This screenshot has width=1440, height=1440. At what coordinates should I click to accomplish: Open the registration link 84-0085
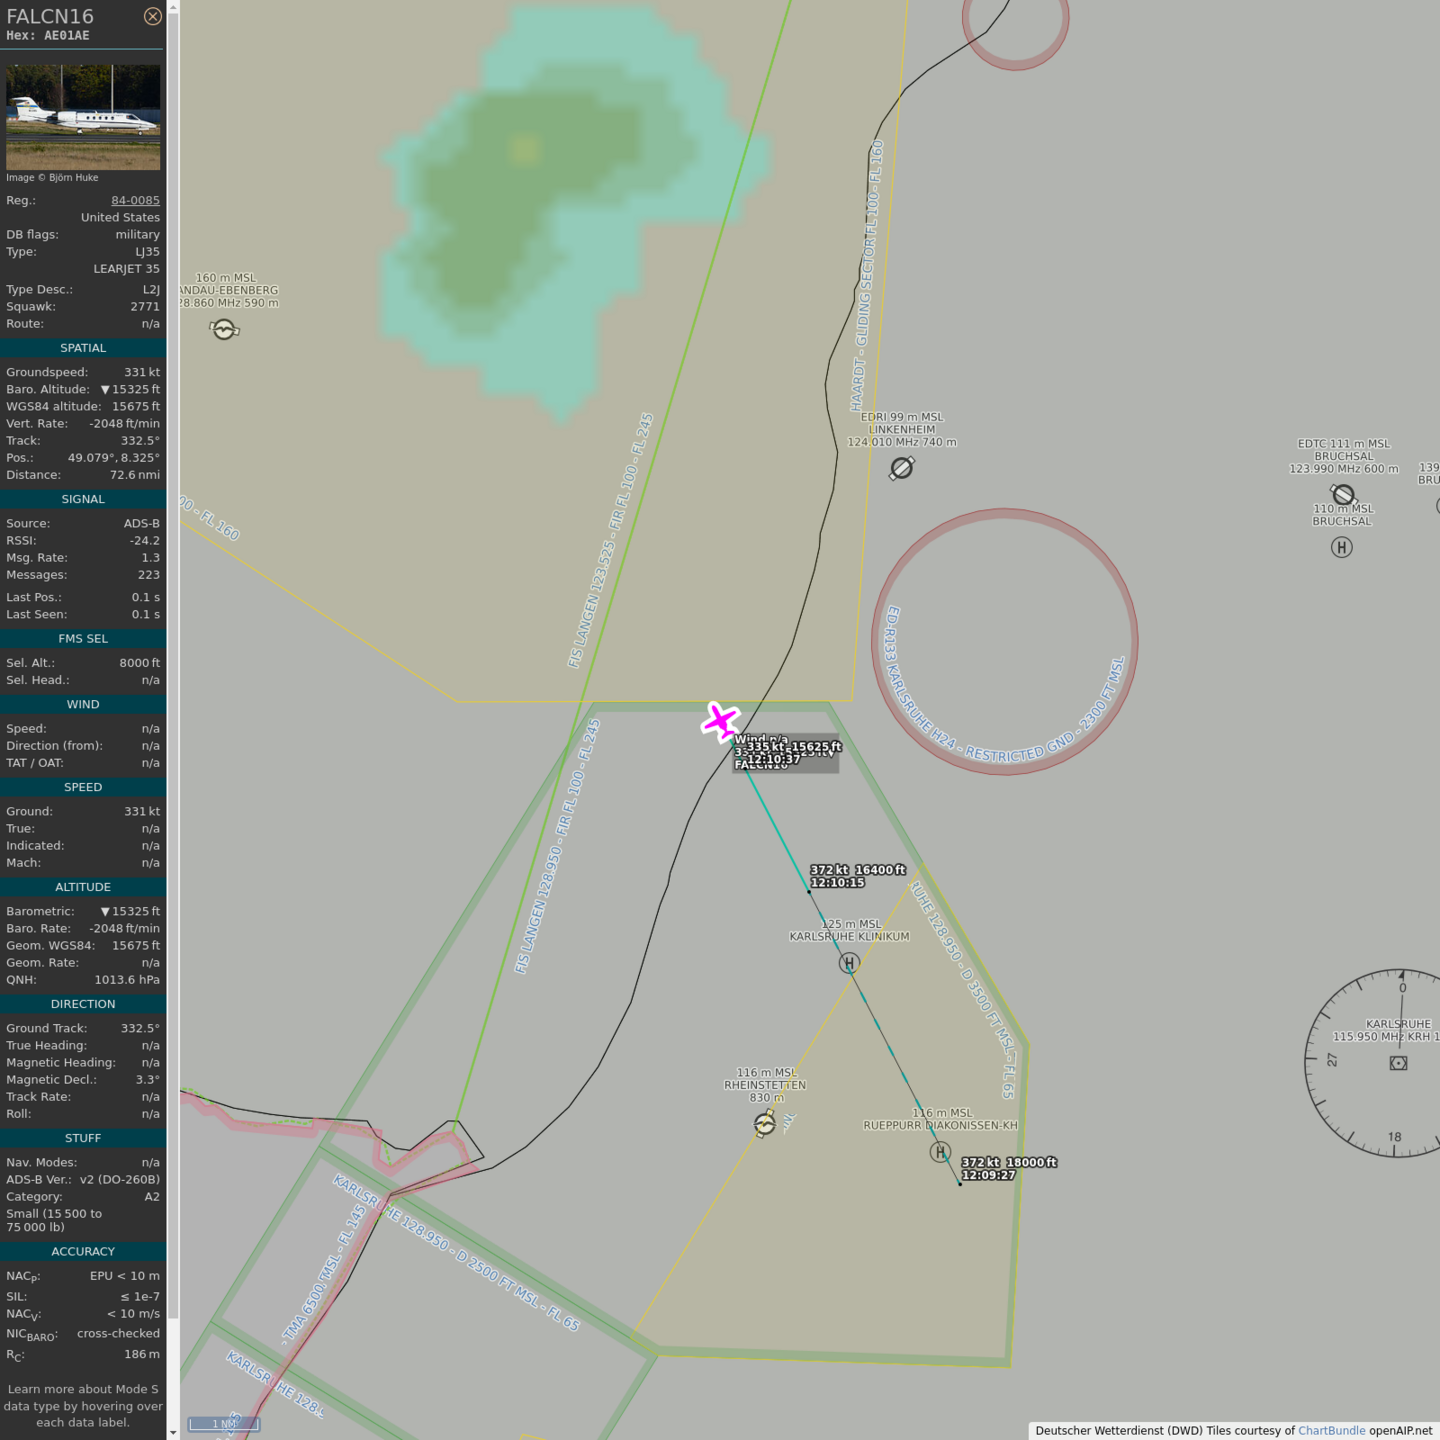coord(135,200)
